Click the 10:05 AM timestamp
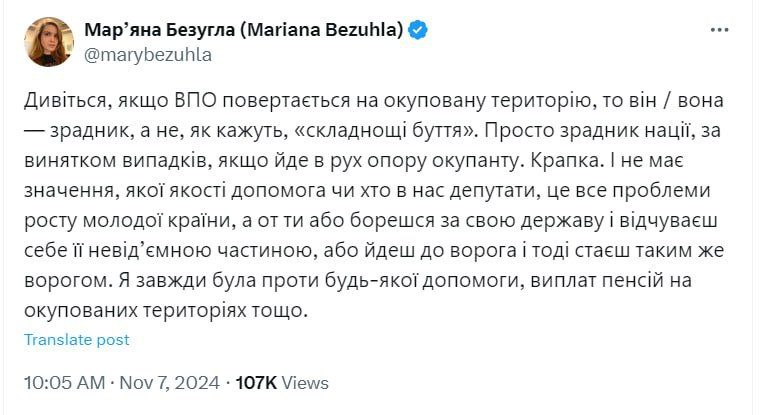 tap(64, 382)
